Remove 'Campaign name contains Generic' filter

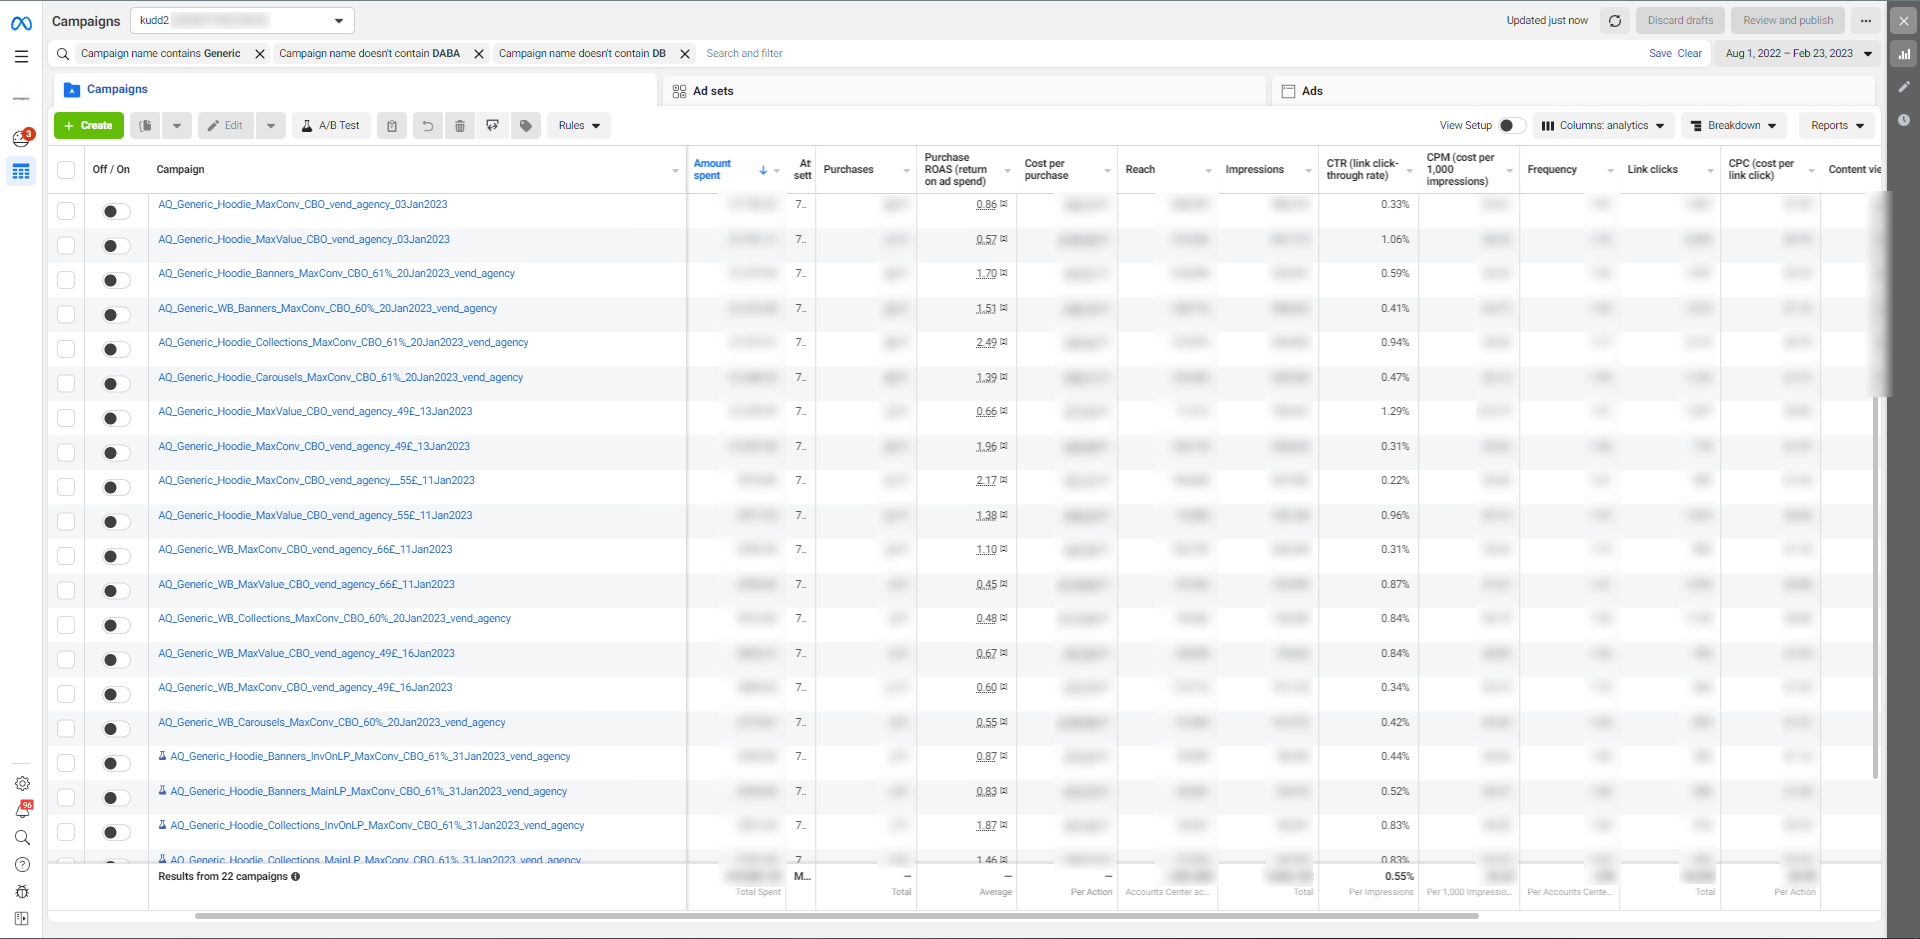point(260,54)
